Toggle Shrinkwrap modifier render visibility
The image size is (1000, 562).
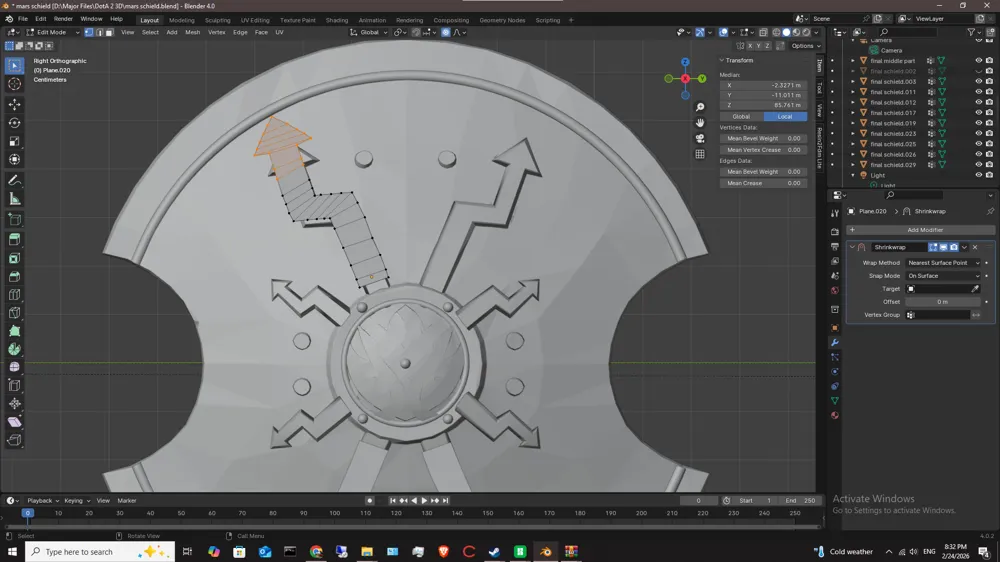(x=954, y=247)
